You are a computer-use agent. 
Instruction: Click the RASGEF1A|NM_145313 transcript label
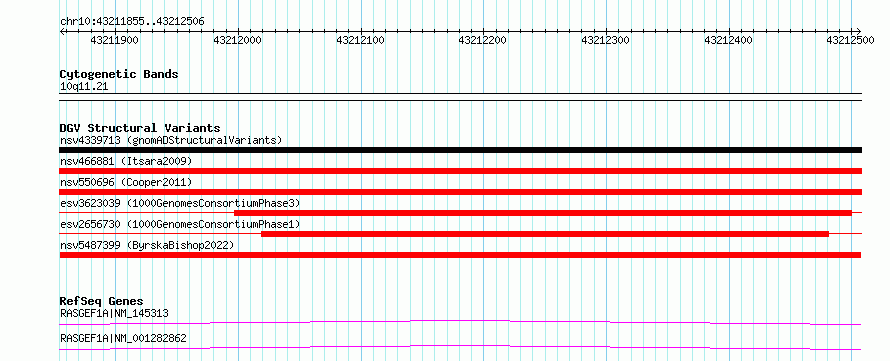pos(114,313)
